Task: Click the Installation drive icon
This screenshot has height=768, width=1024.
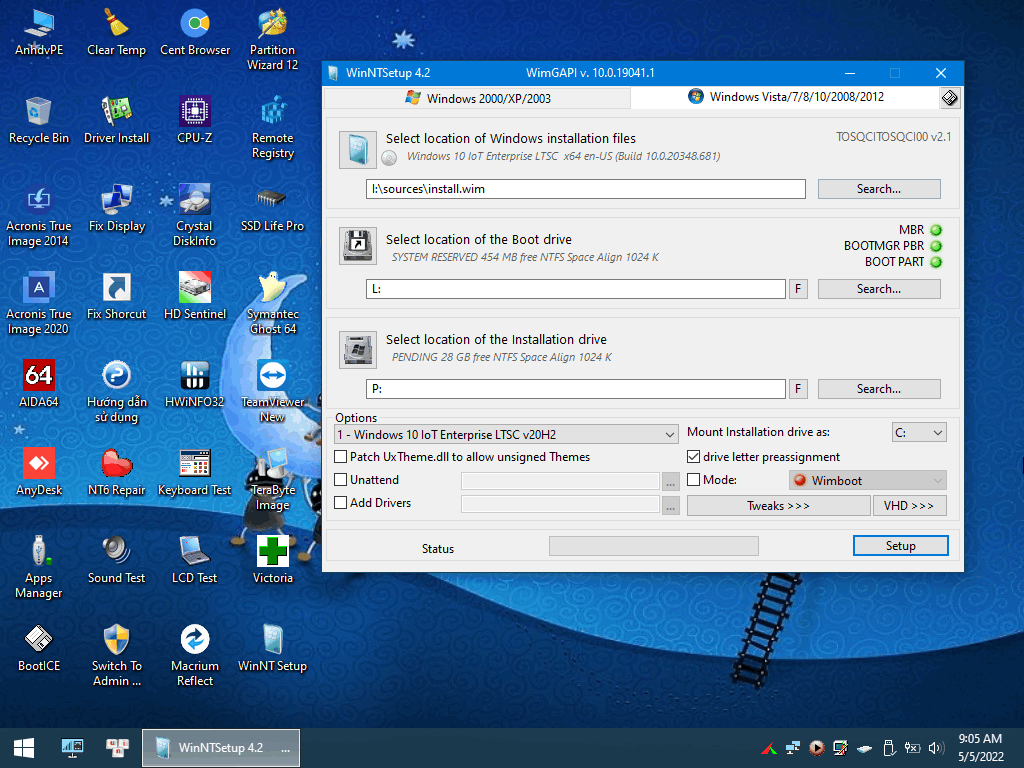Action: pyautogui.click(x=358, y=349)
